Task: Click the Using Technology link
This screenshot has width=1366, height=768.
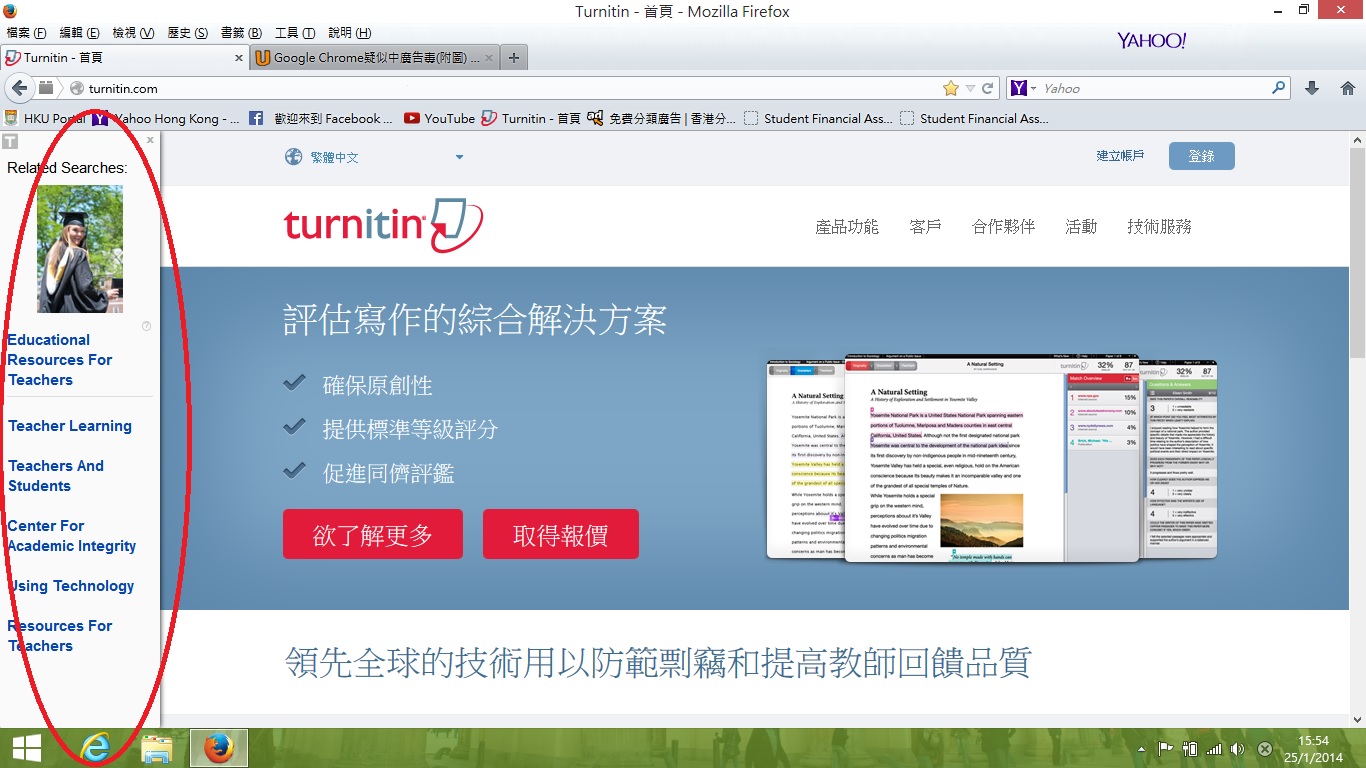Action: click(71, 586)
